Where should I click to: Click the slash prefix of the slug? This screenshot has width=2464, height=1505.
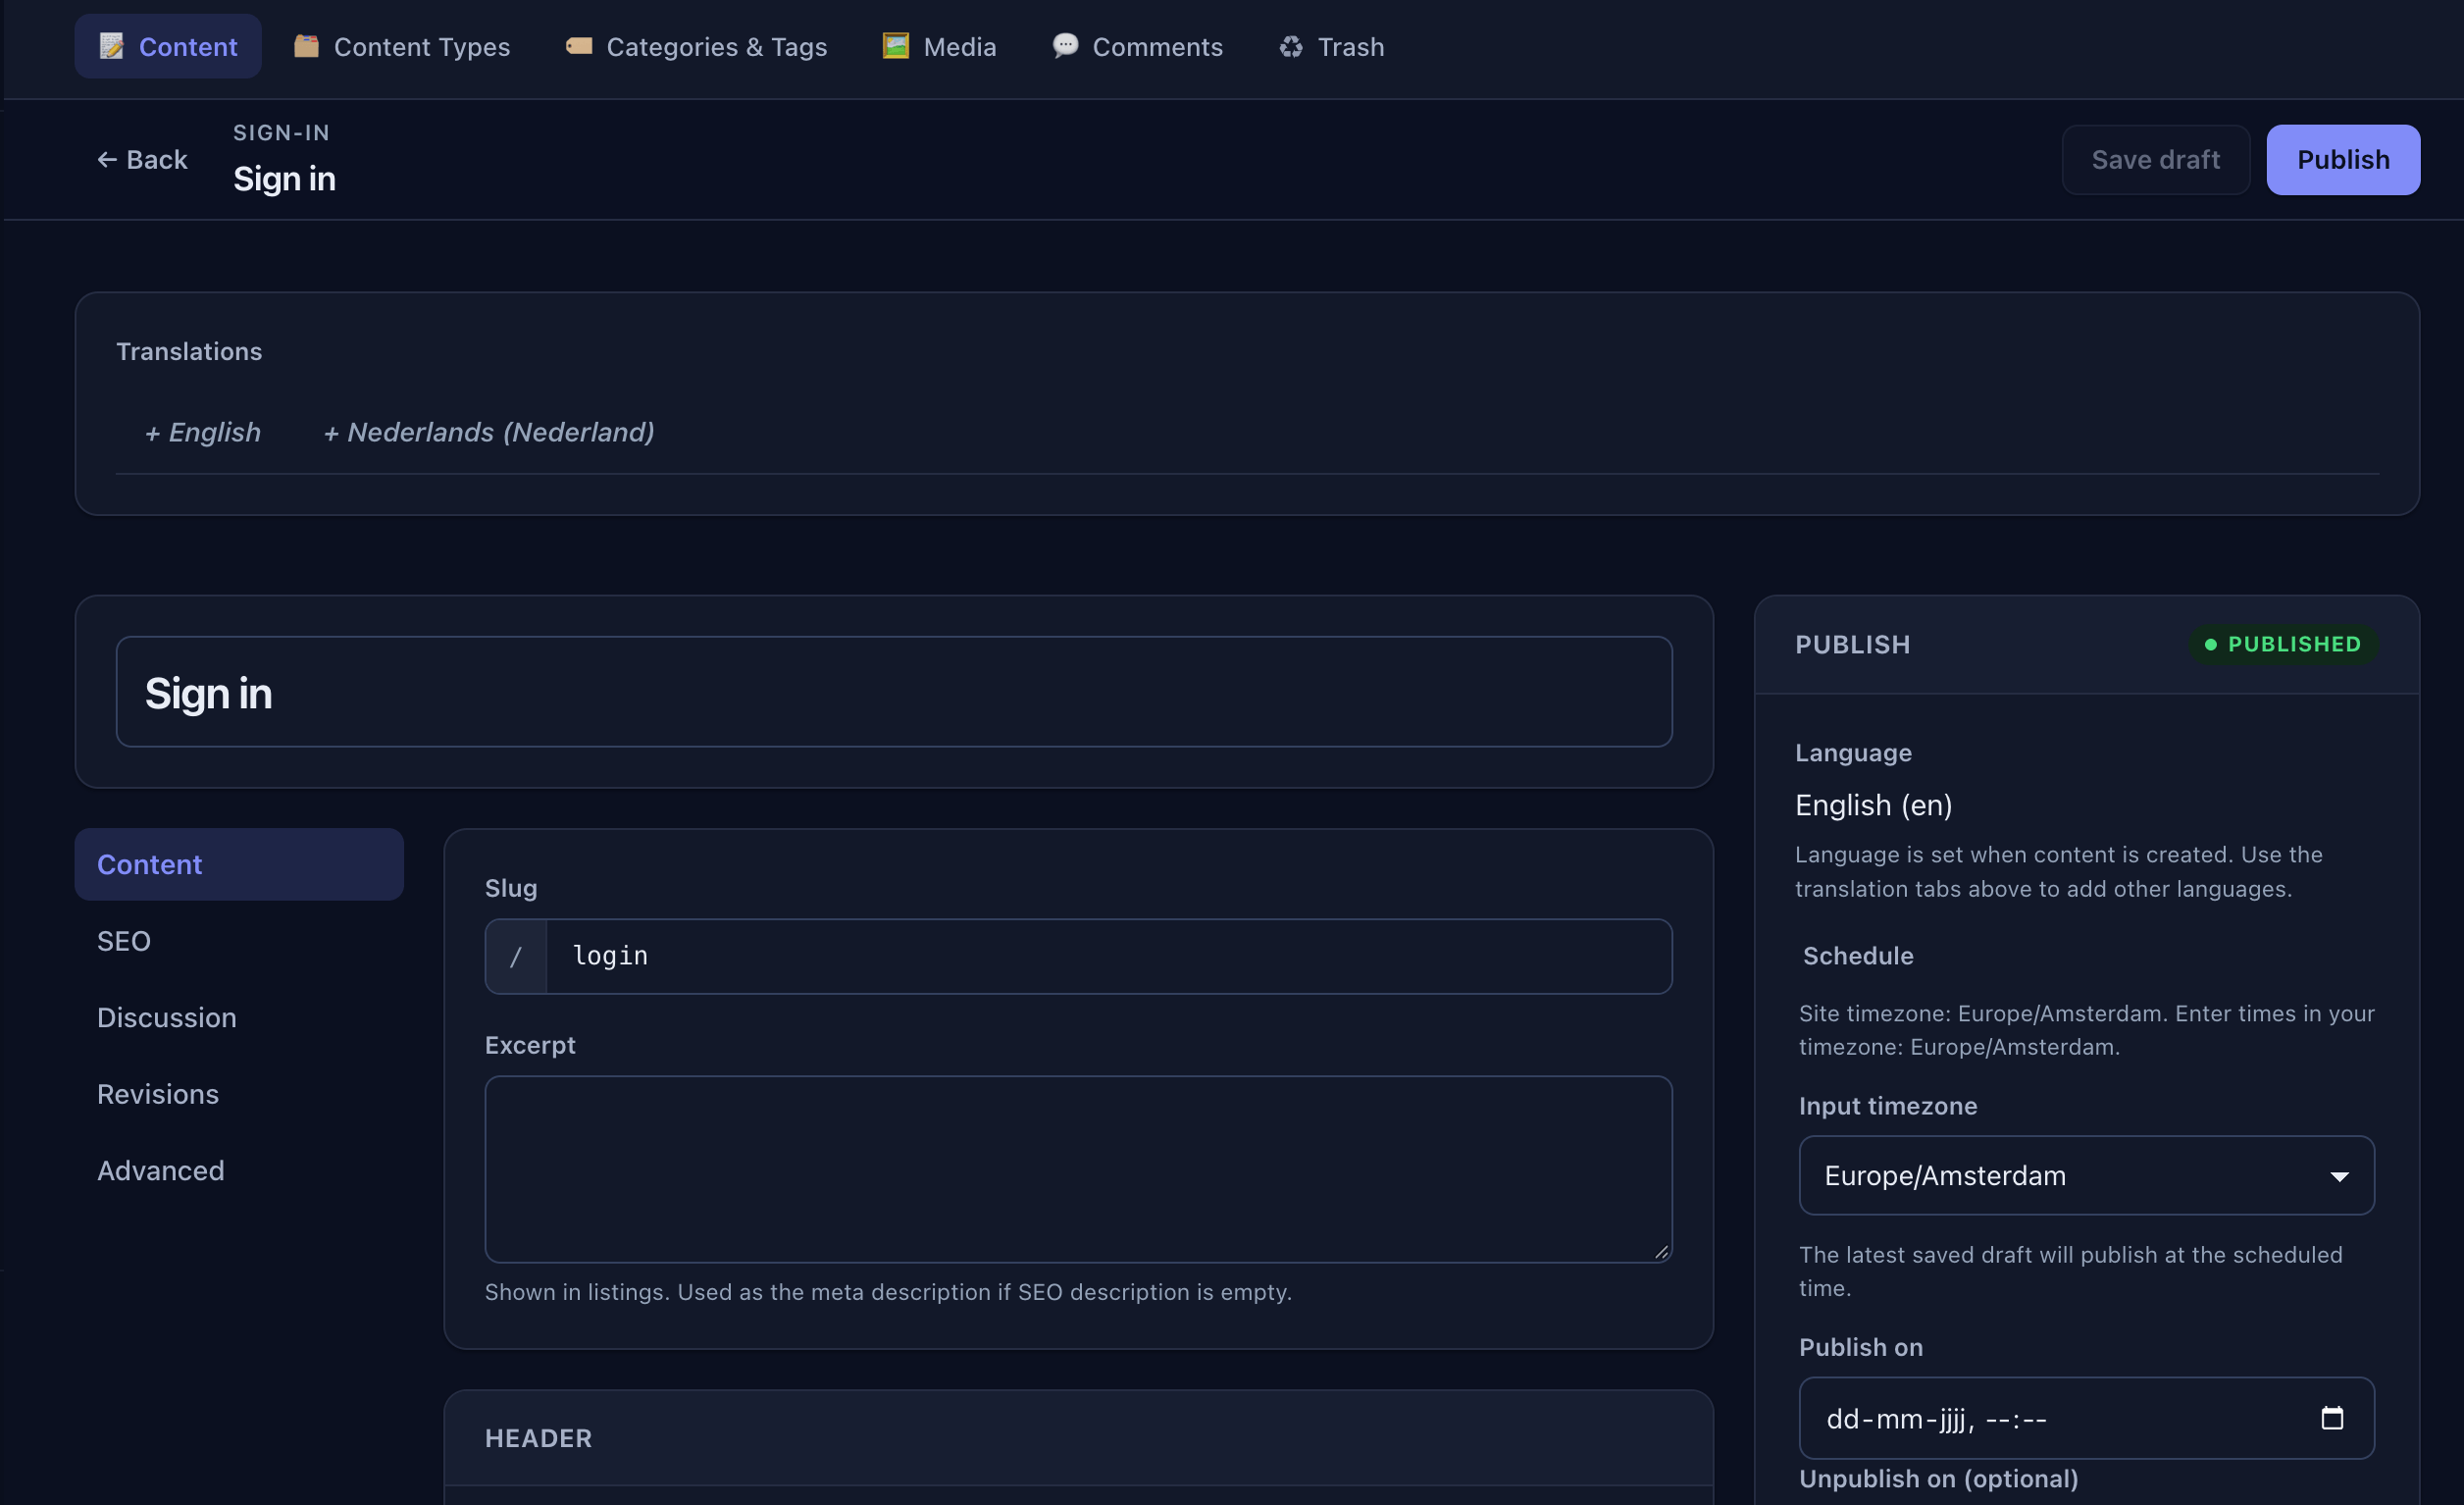516,957
